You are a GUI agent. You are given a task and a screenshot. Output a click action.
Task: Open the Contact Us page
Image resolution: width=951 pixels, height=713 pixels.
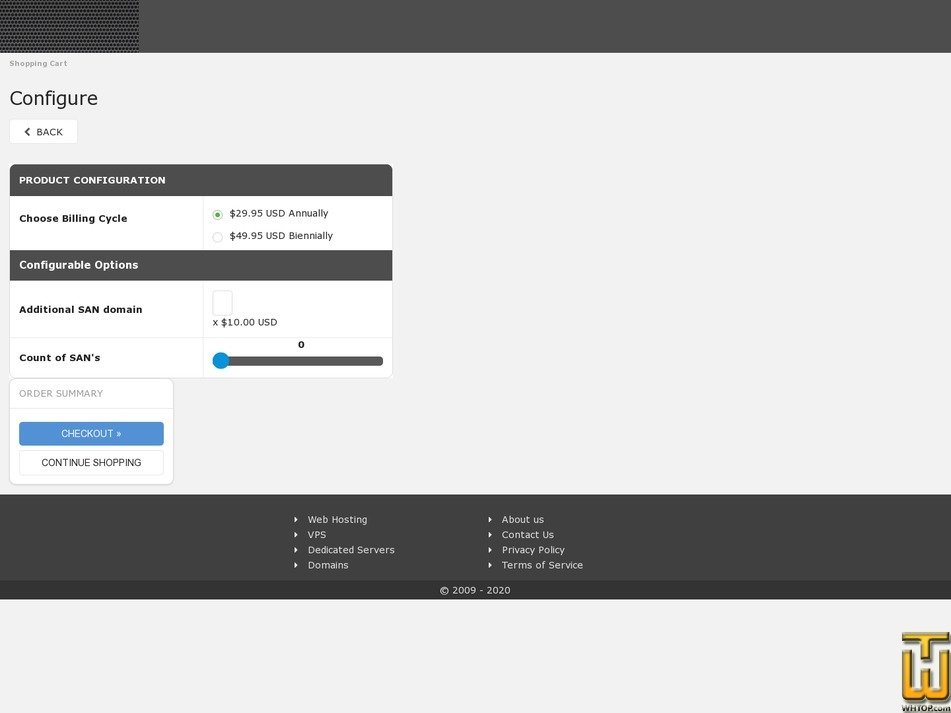coord(527,534)
